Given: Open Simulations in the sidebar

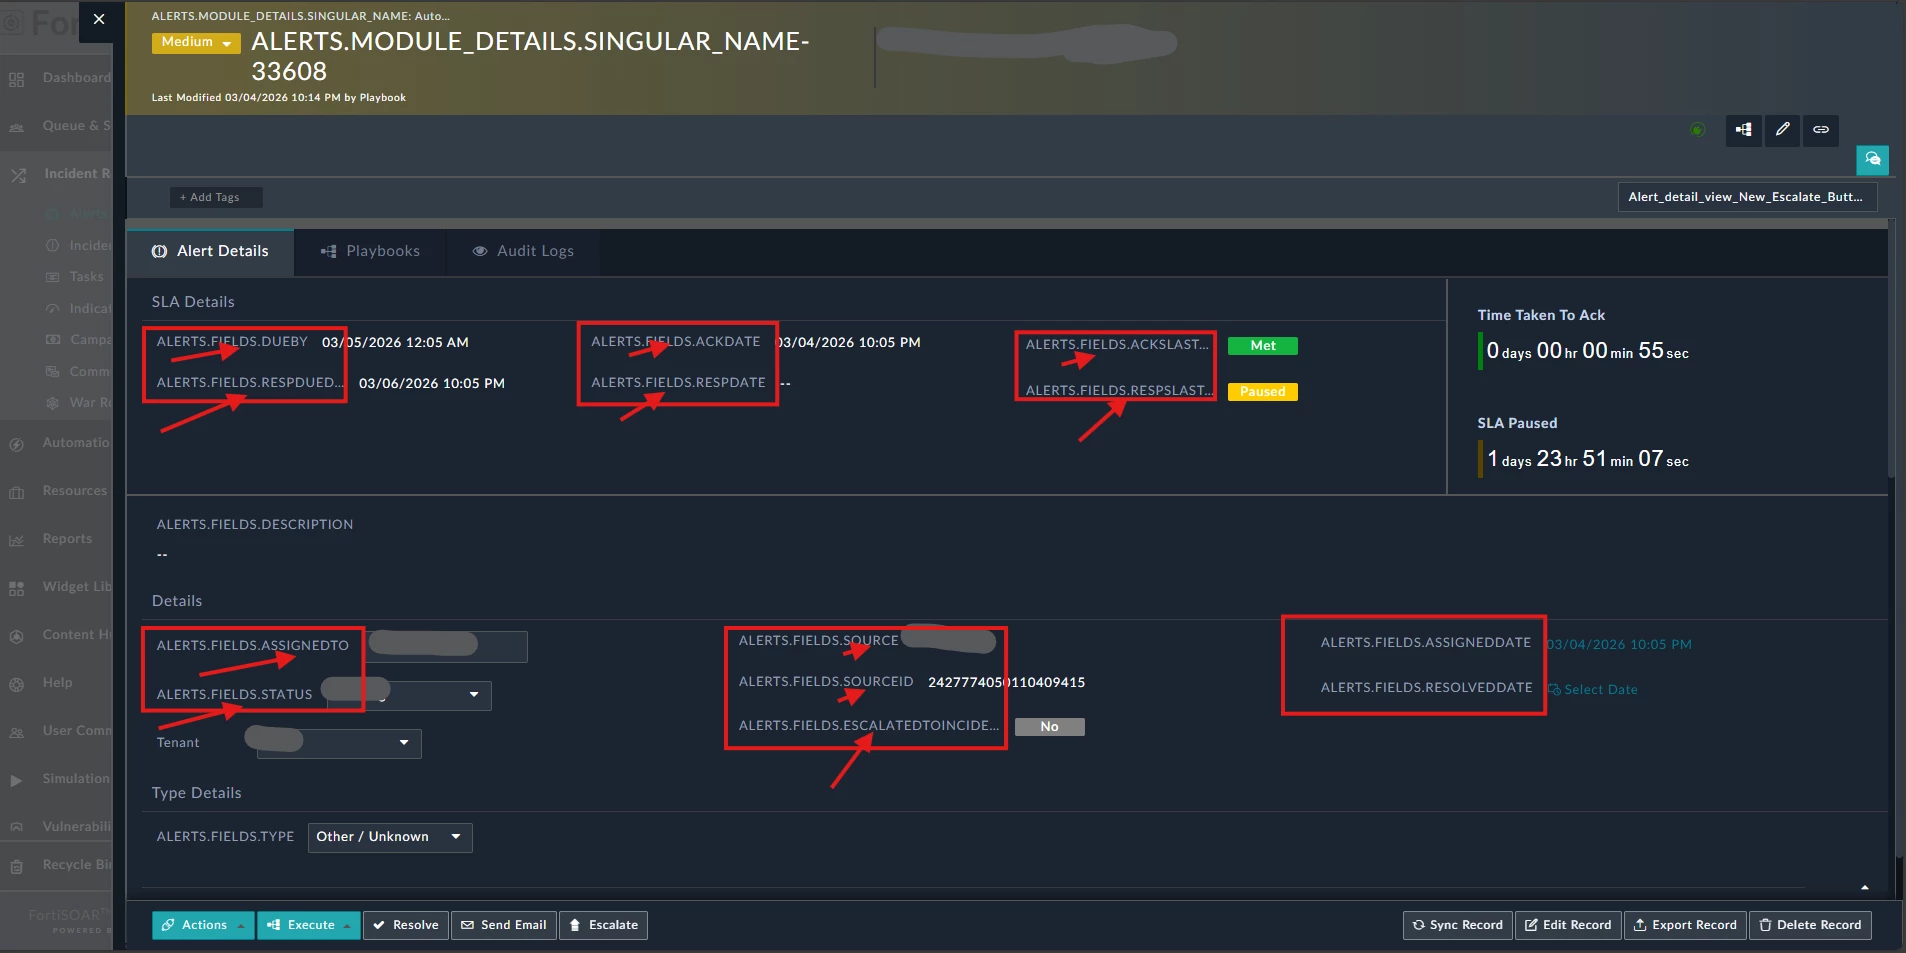Looking at the screenshot, I should [56, 779].
